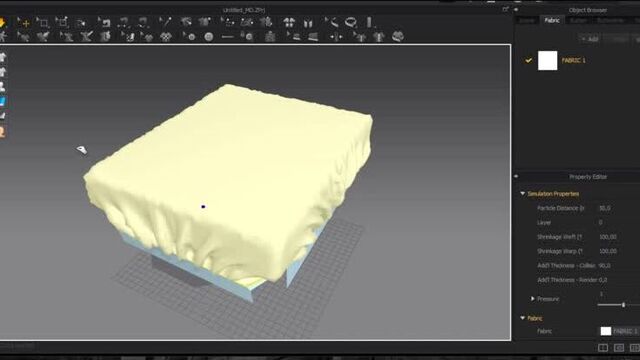
Task: Select the checkered texture edit icon
Action: click(166, 37)
